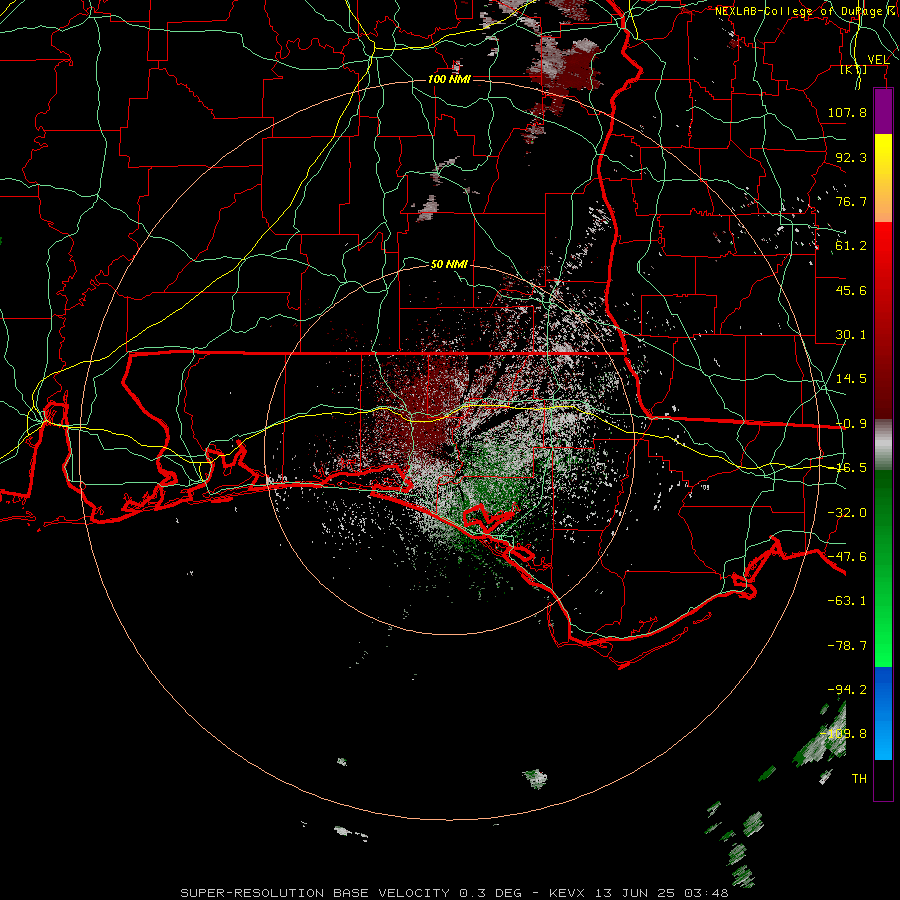Select the 92.3 value on velocity scale
The width and height of the screenshot is (900, 900).
coord(851,157)
